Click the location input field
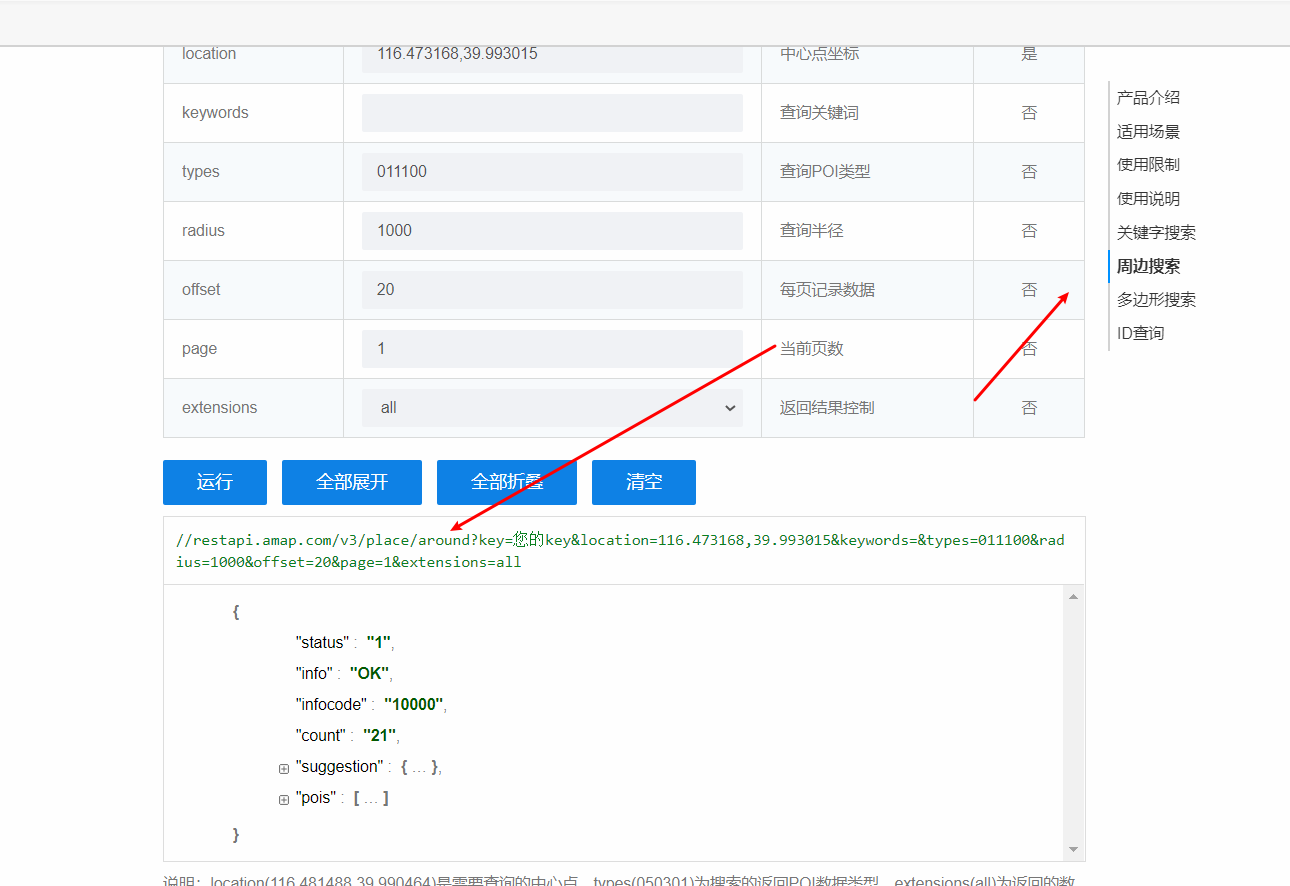This screenshot has width=1290, height=886. point(552,58)
